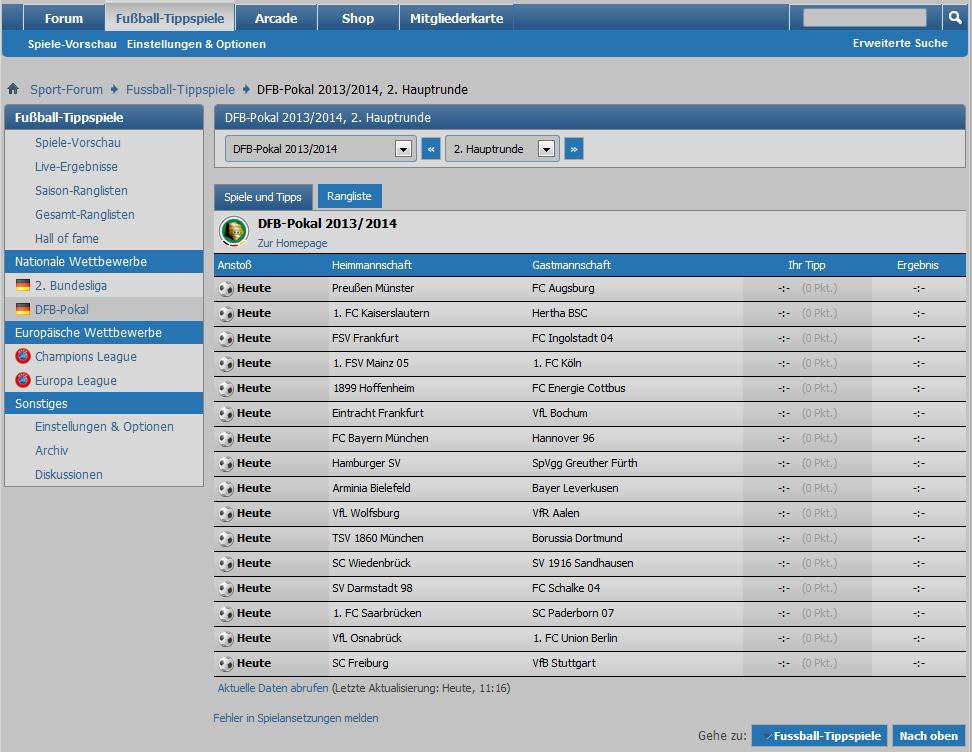
Task: Switch to the Rangliste tab
Action: 349,196
